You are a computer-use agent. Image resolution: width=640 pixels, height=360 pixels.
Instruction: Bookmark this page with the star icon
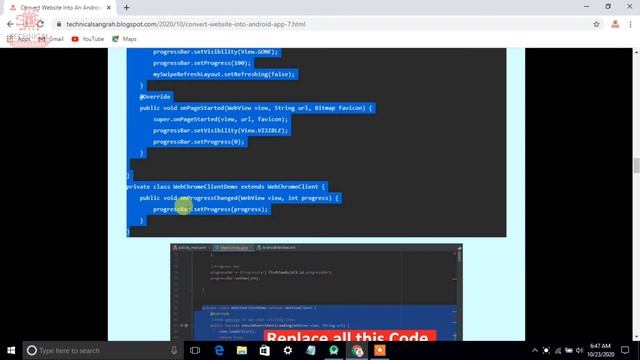pyautogui.click(x=596, y=24)
